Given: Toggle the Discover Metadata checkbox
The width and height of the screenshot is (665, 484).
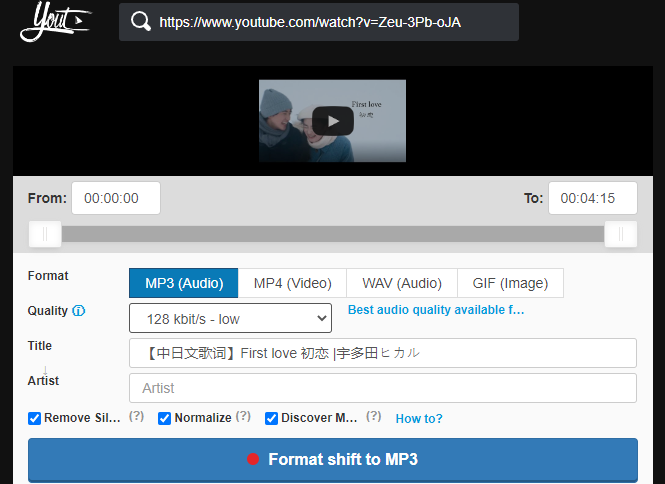Looking at the screenshot, I should [x=271, y=418].
